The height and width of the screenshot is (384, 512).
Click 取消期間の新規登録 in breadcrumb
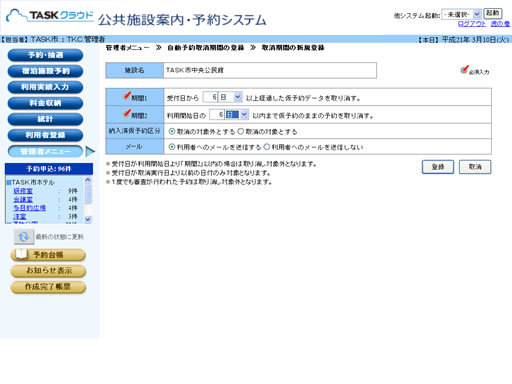pyautogui.click(x=293, y=48)
